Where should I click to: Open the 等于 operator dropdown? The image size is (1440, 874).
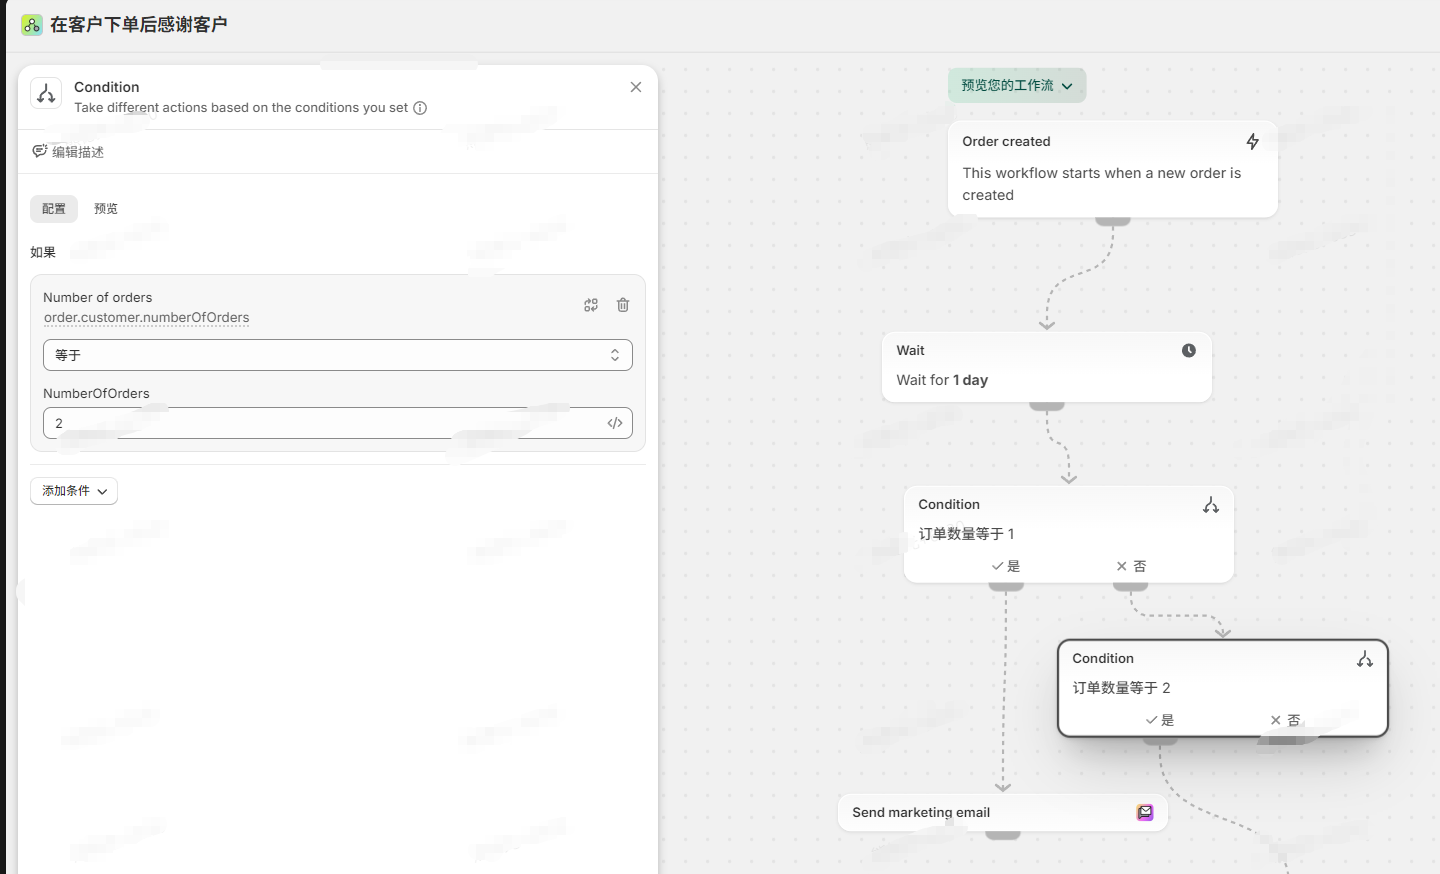click(x=337, y=355)
